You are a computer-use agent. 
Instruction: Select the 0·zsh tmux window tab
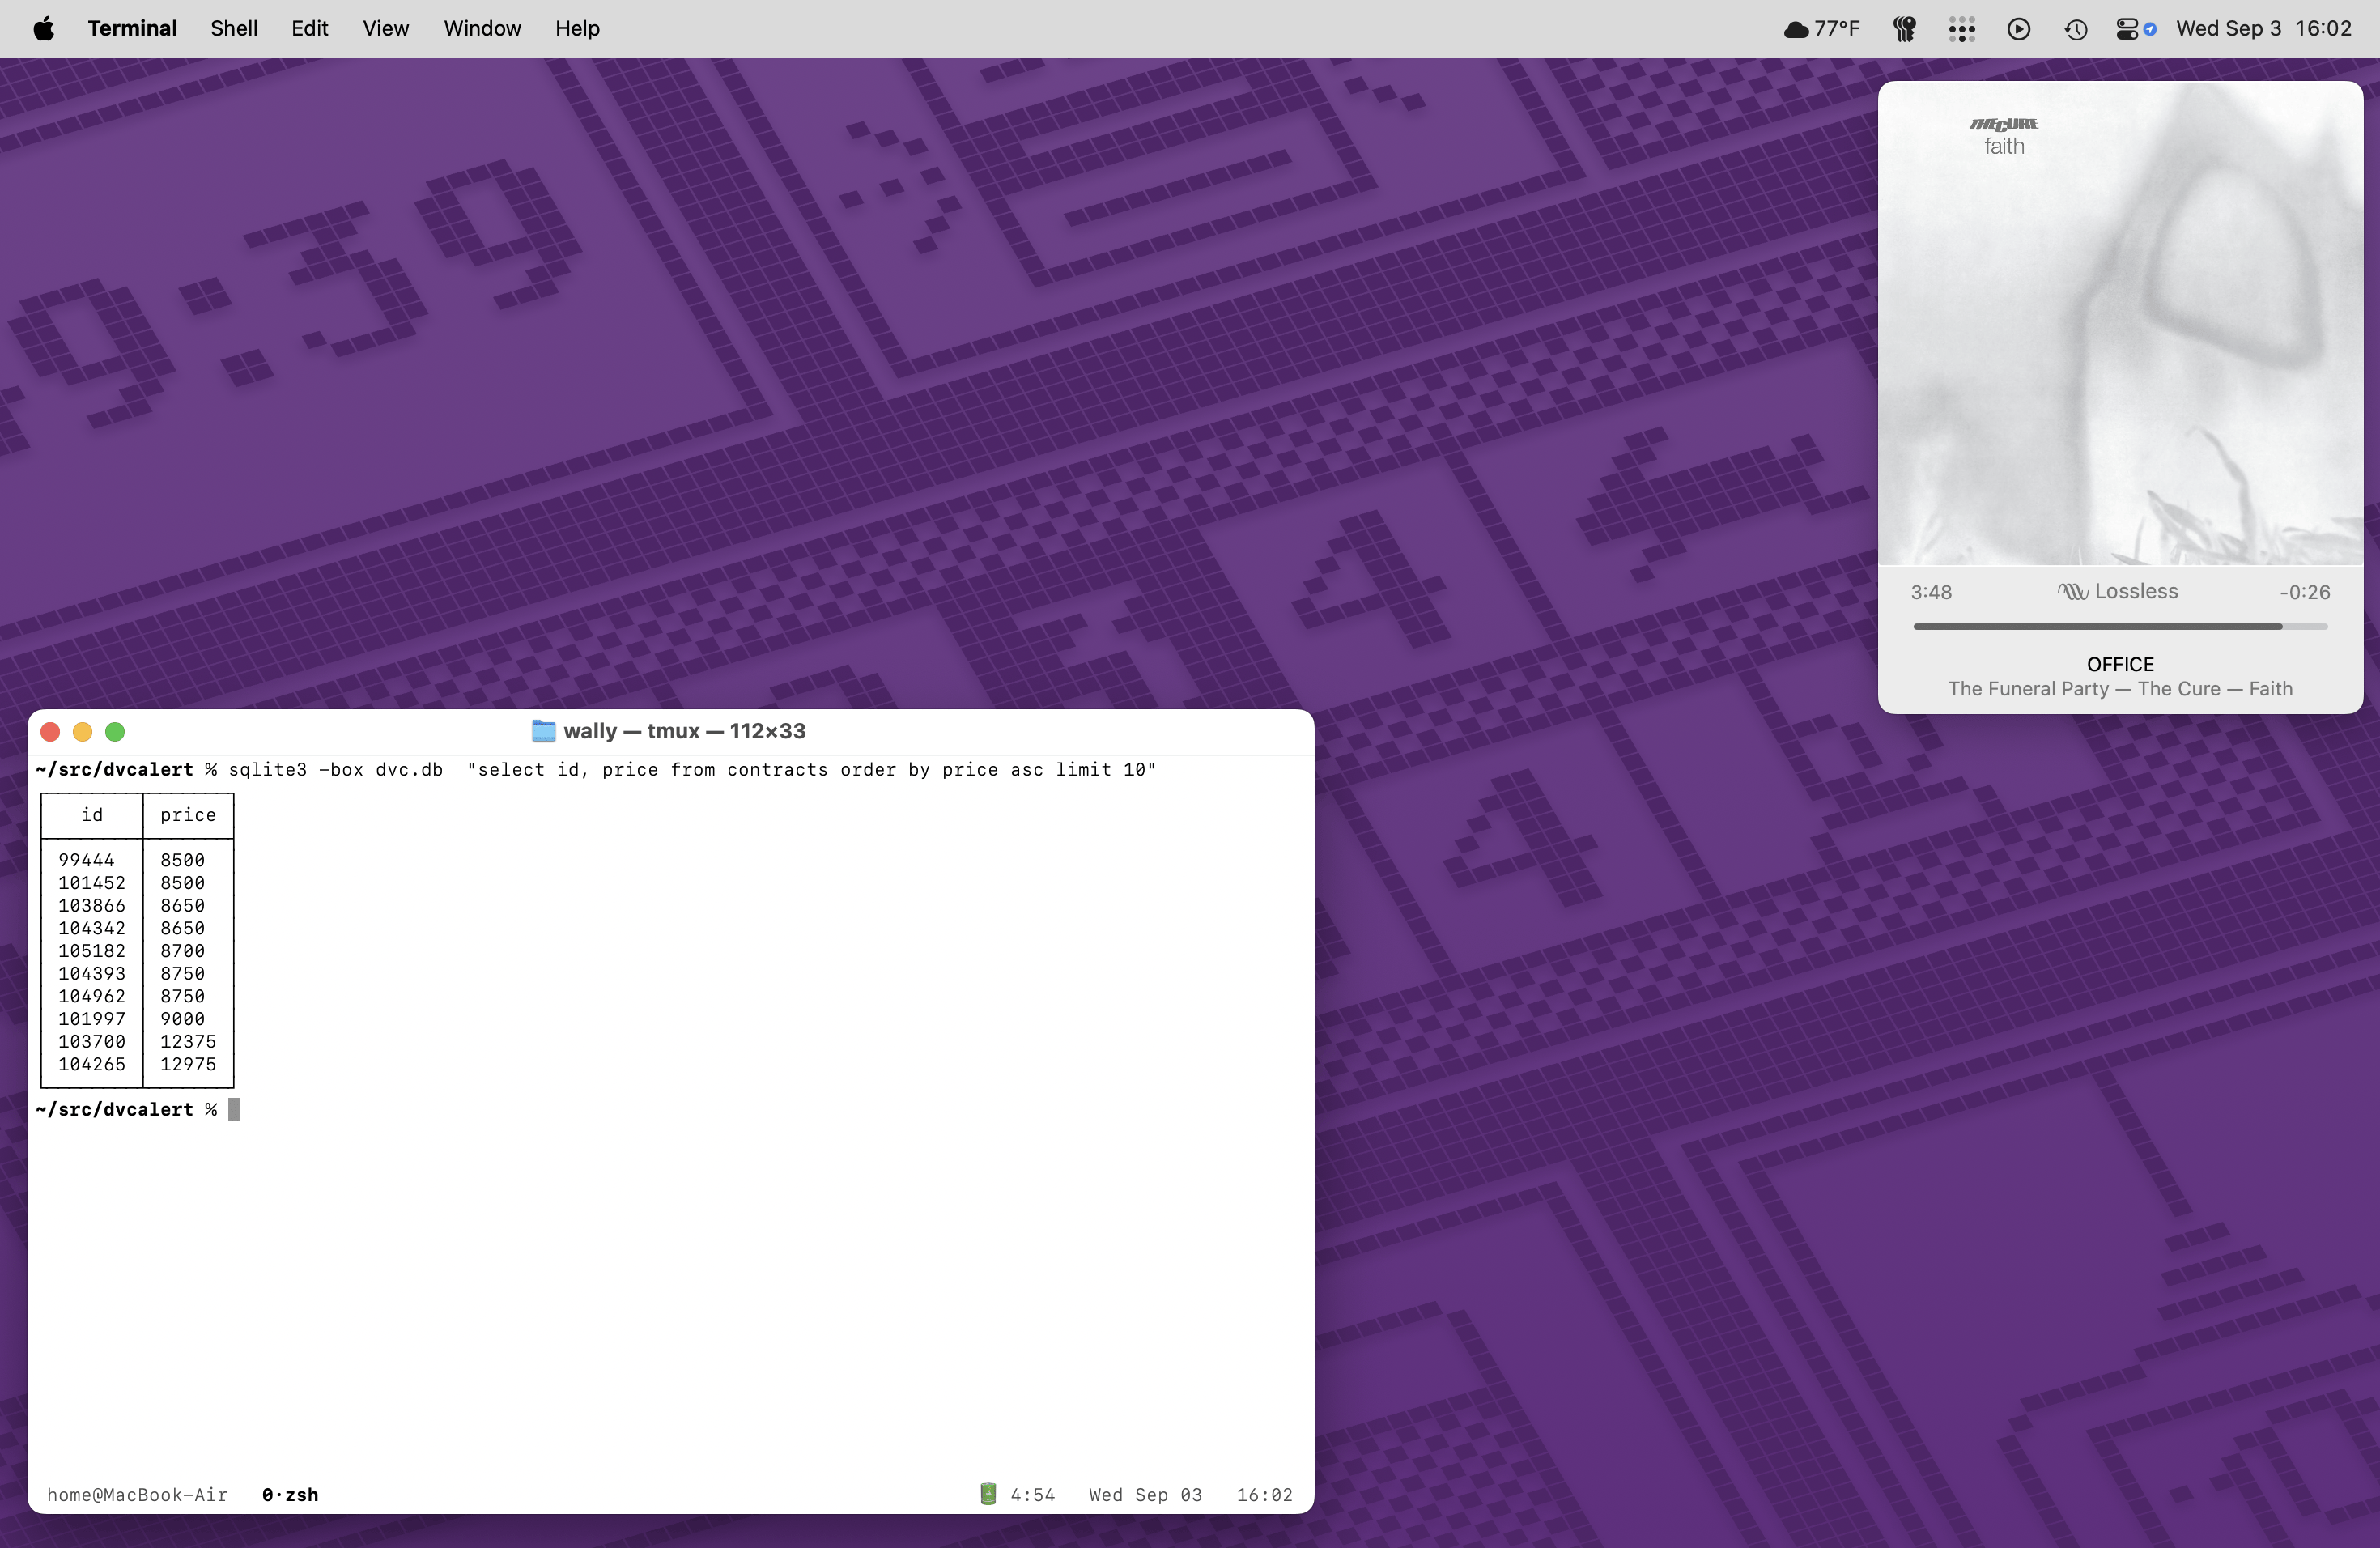(290, 1494)
